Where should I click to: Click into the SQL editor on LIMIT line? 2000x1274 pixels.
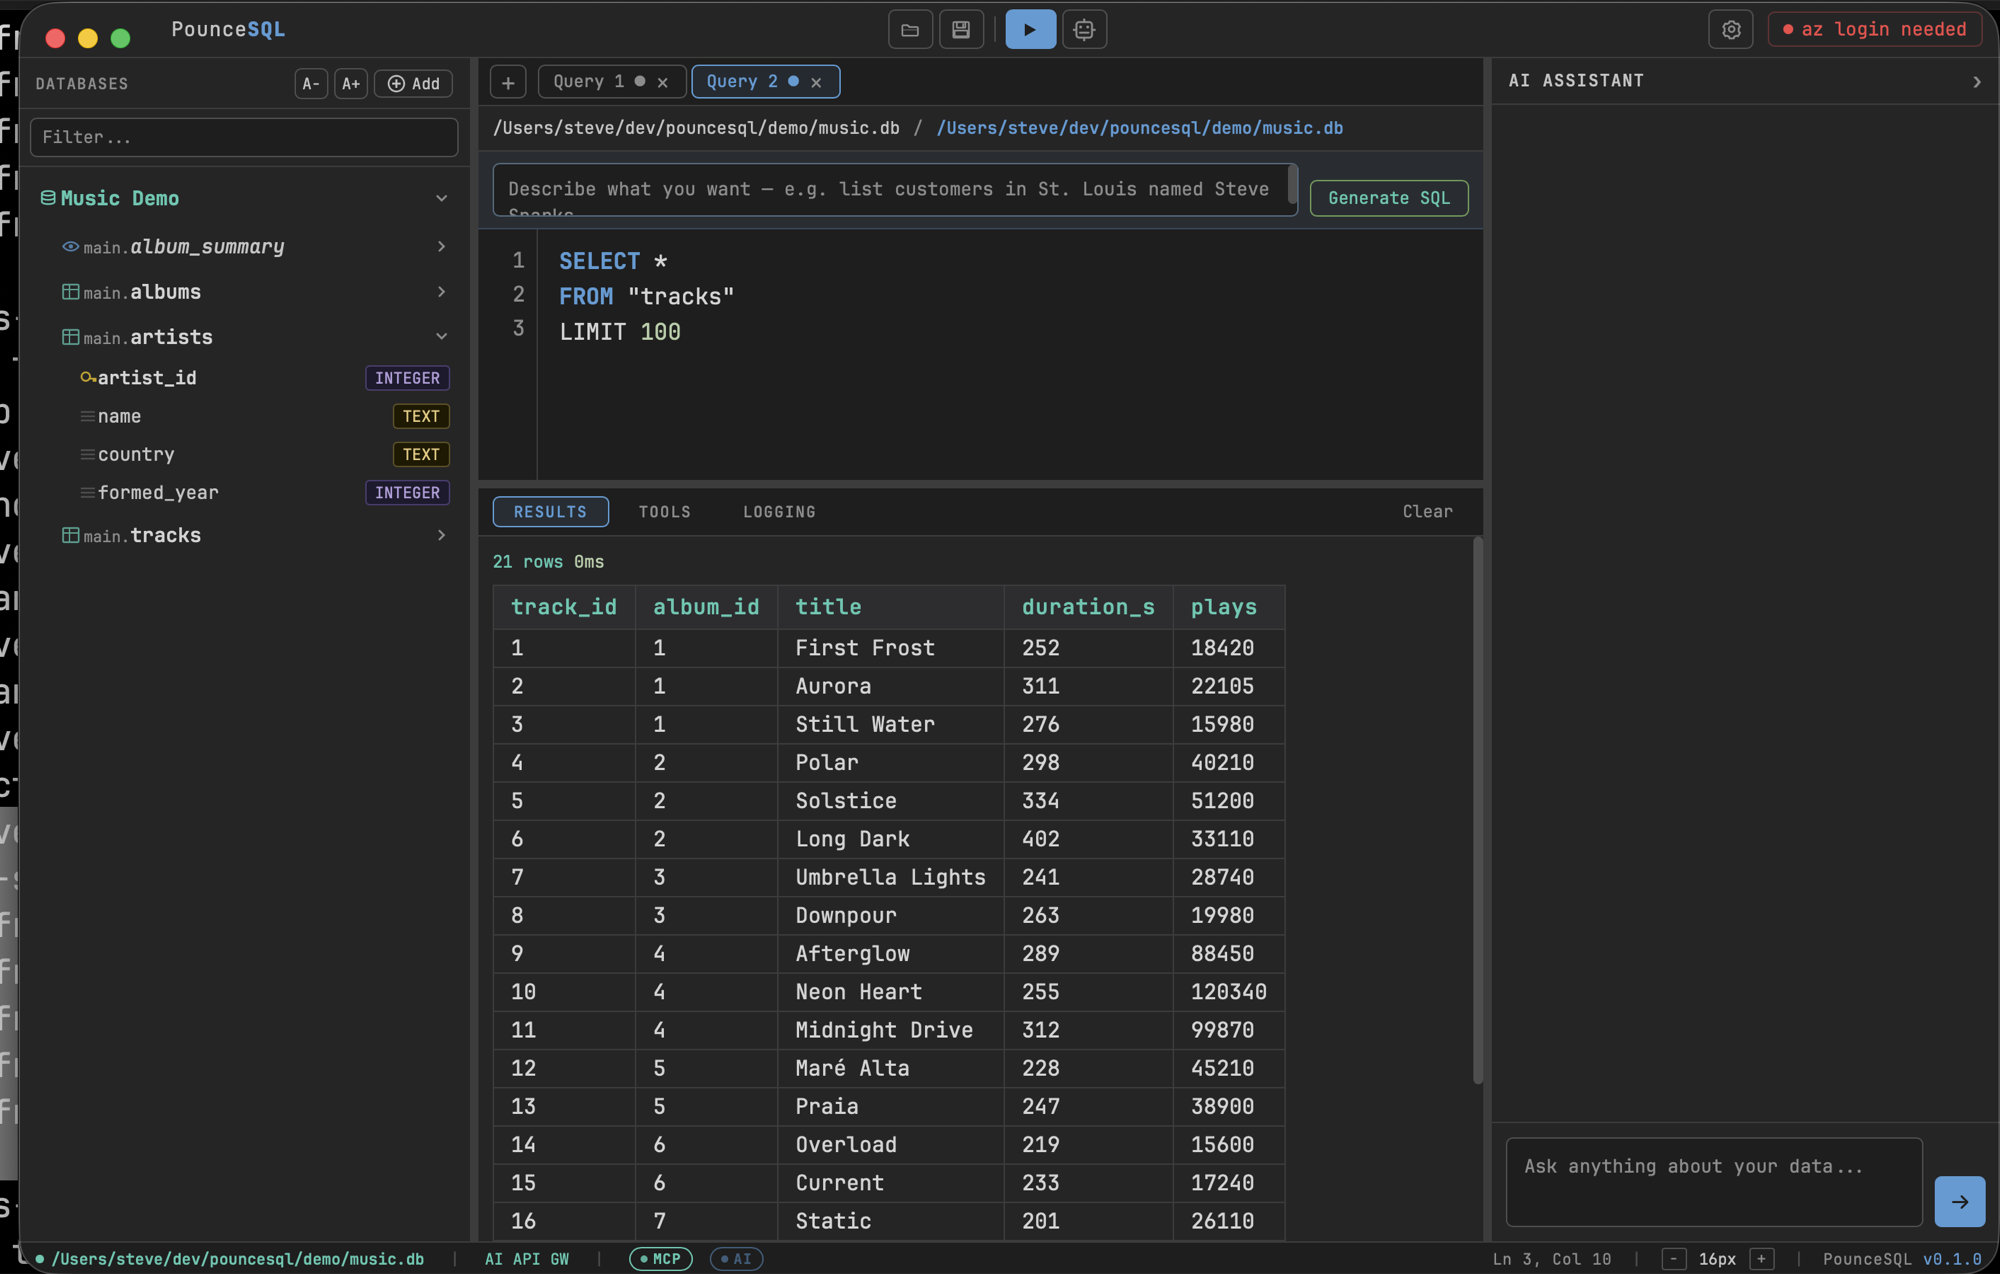click(x=620, y=332)
